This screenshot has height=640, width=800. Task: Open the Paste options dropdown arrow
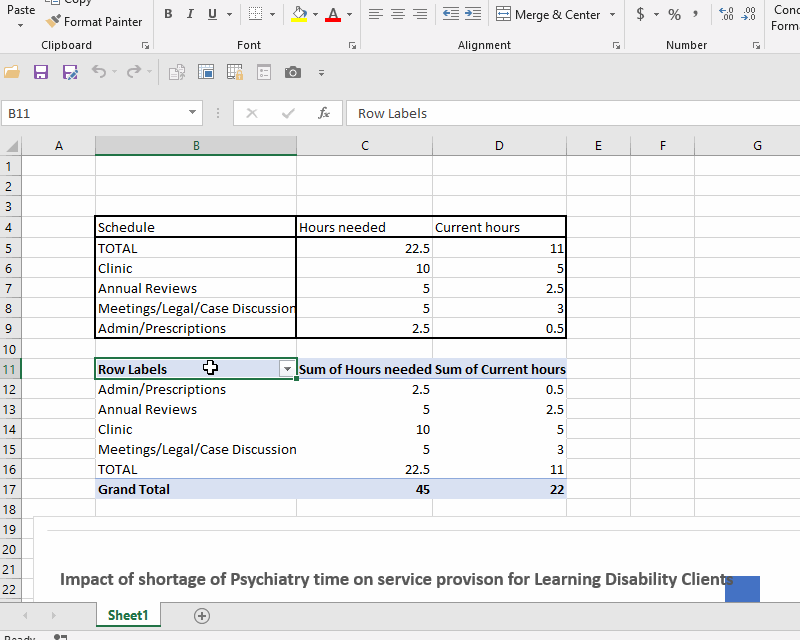click(x=20, y=25)
